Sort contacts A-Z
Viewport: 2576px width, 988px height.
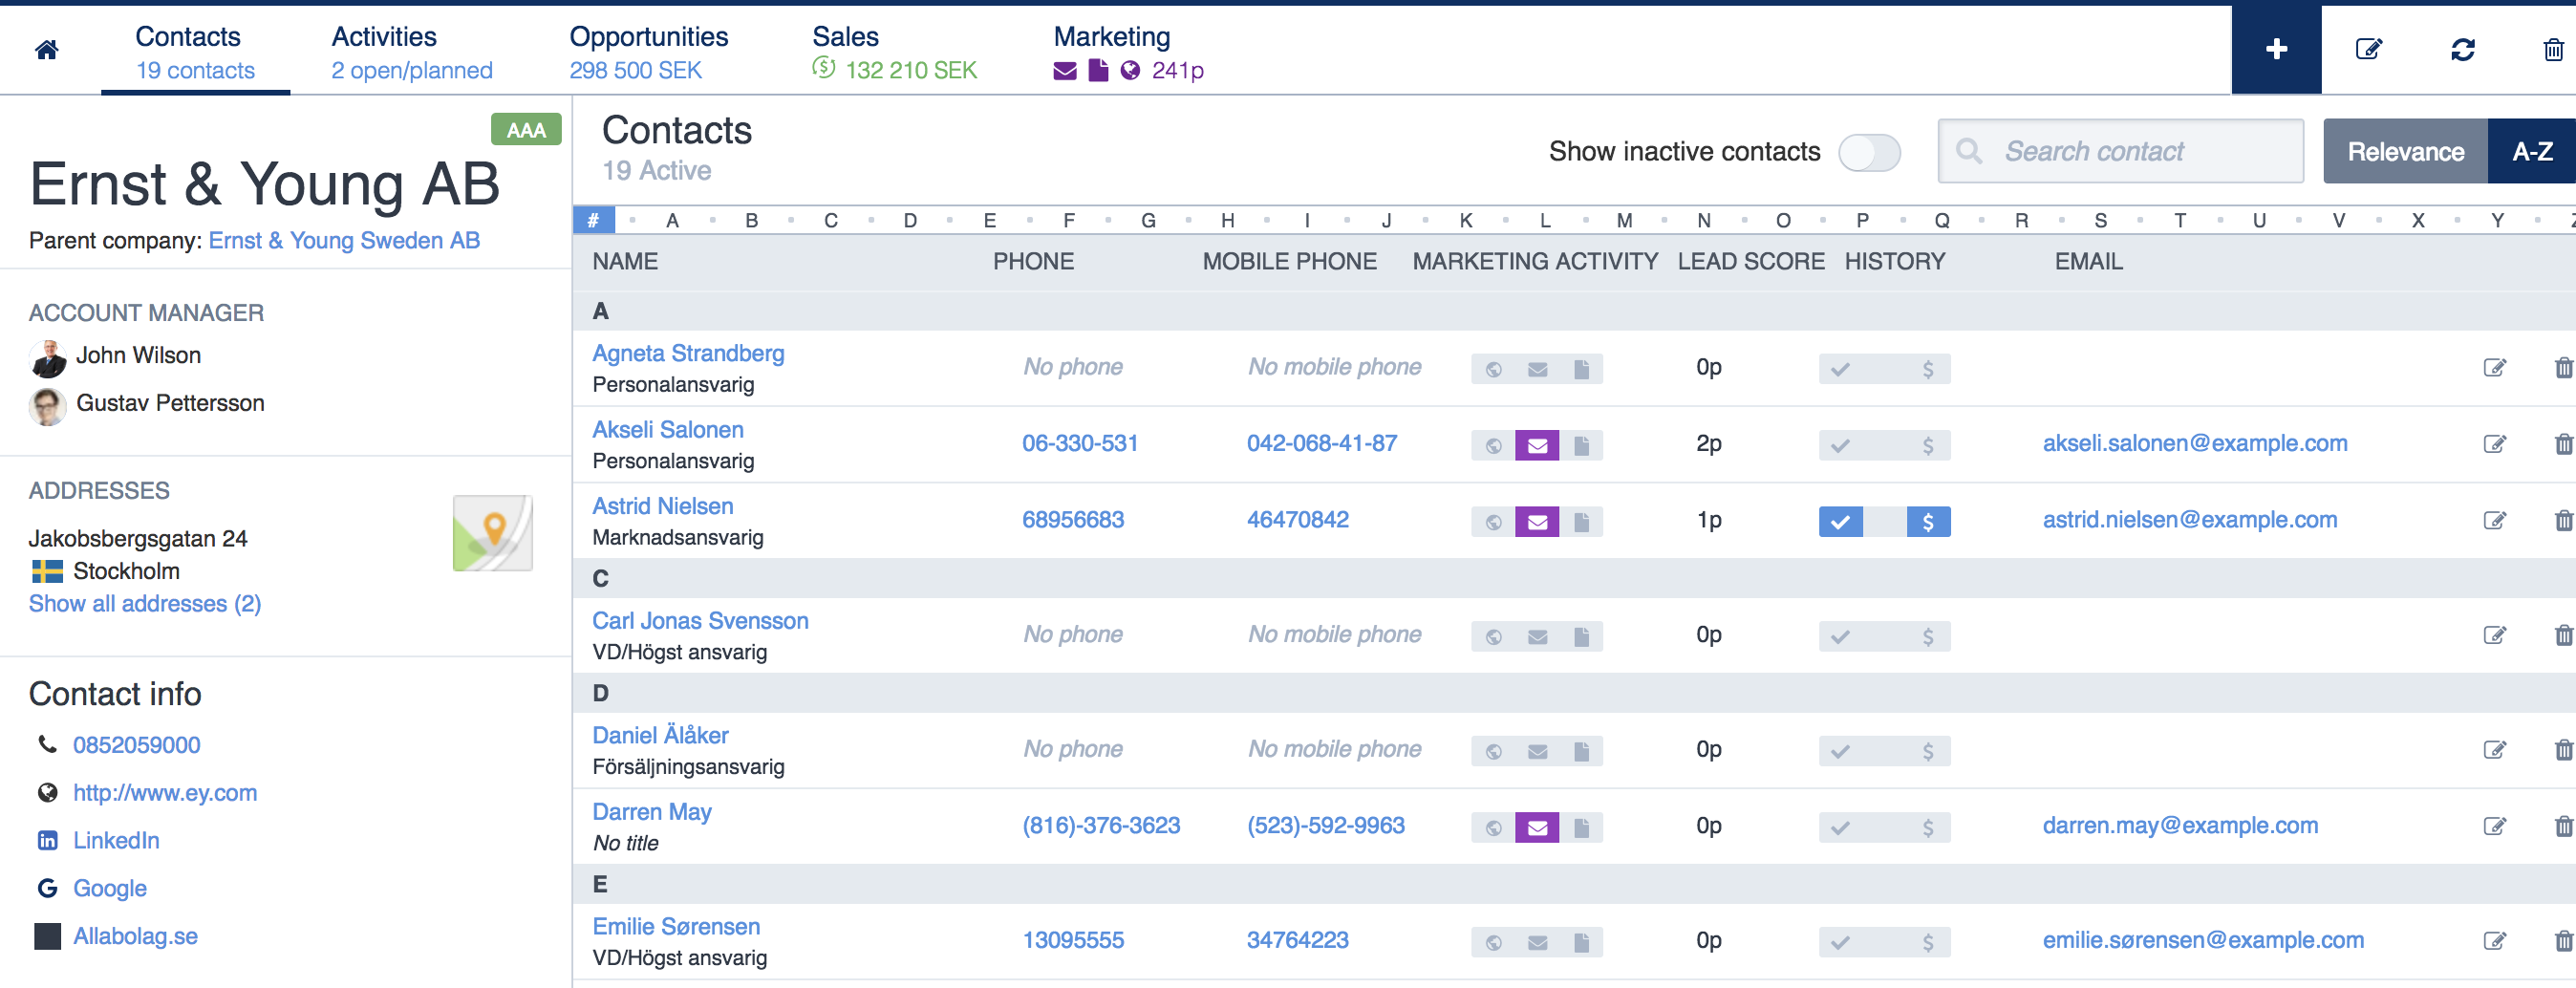[2532, 152]
